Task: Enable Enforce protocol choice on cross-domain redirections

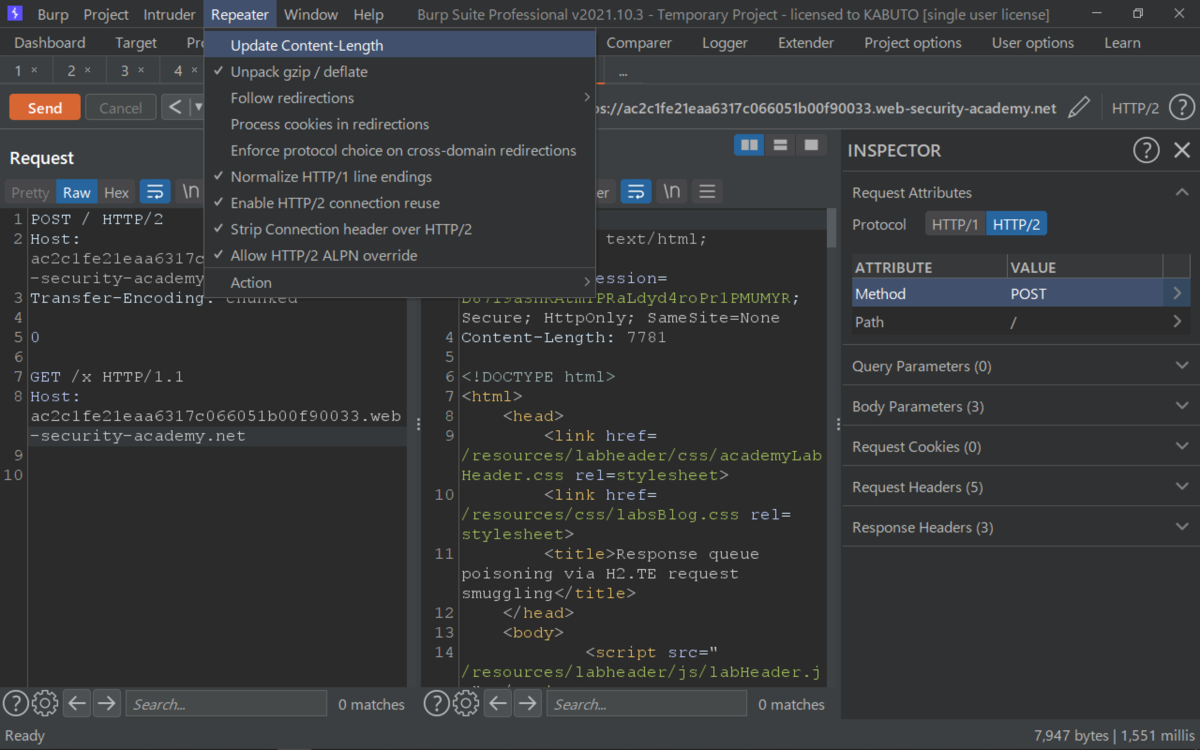Action: [399, 150]
